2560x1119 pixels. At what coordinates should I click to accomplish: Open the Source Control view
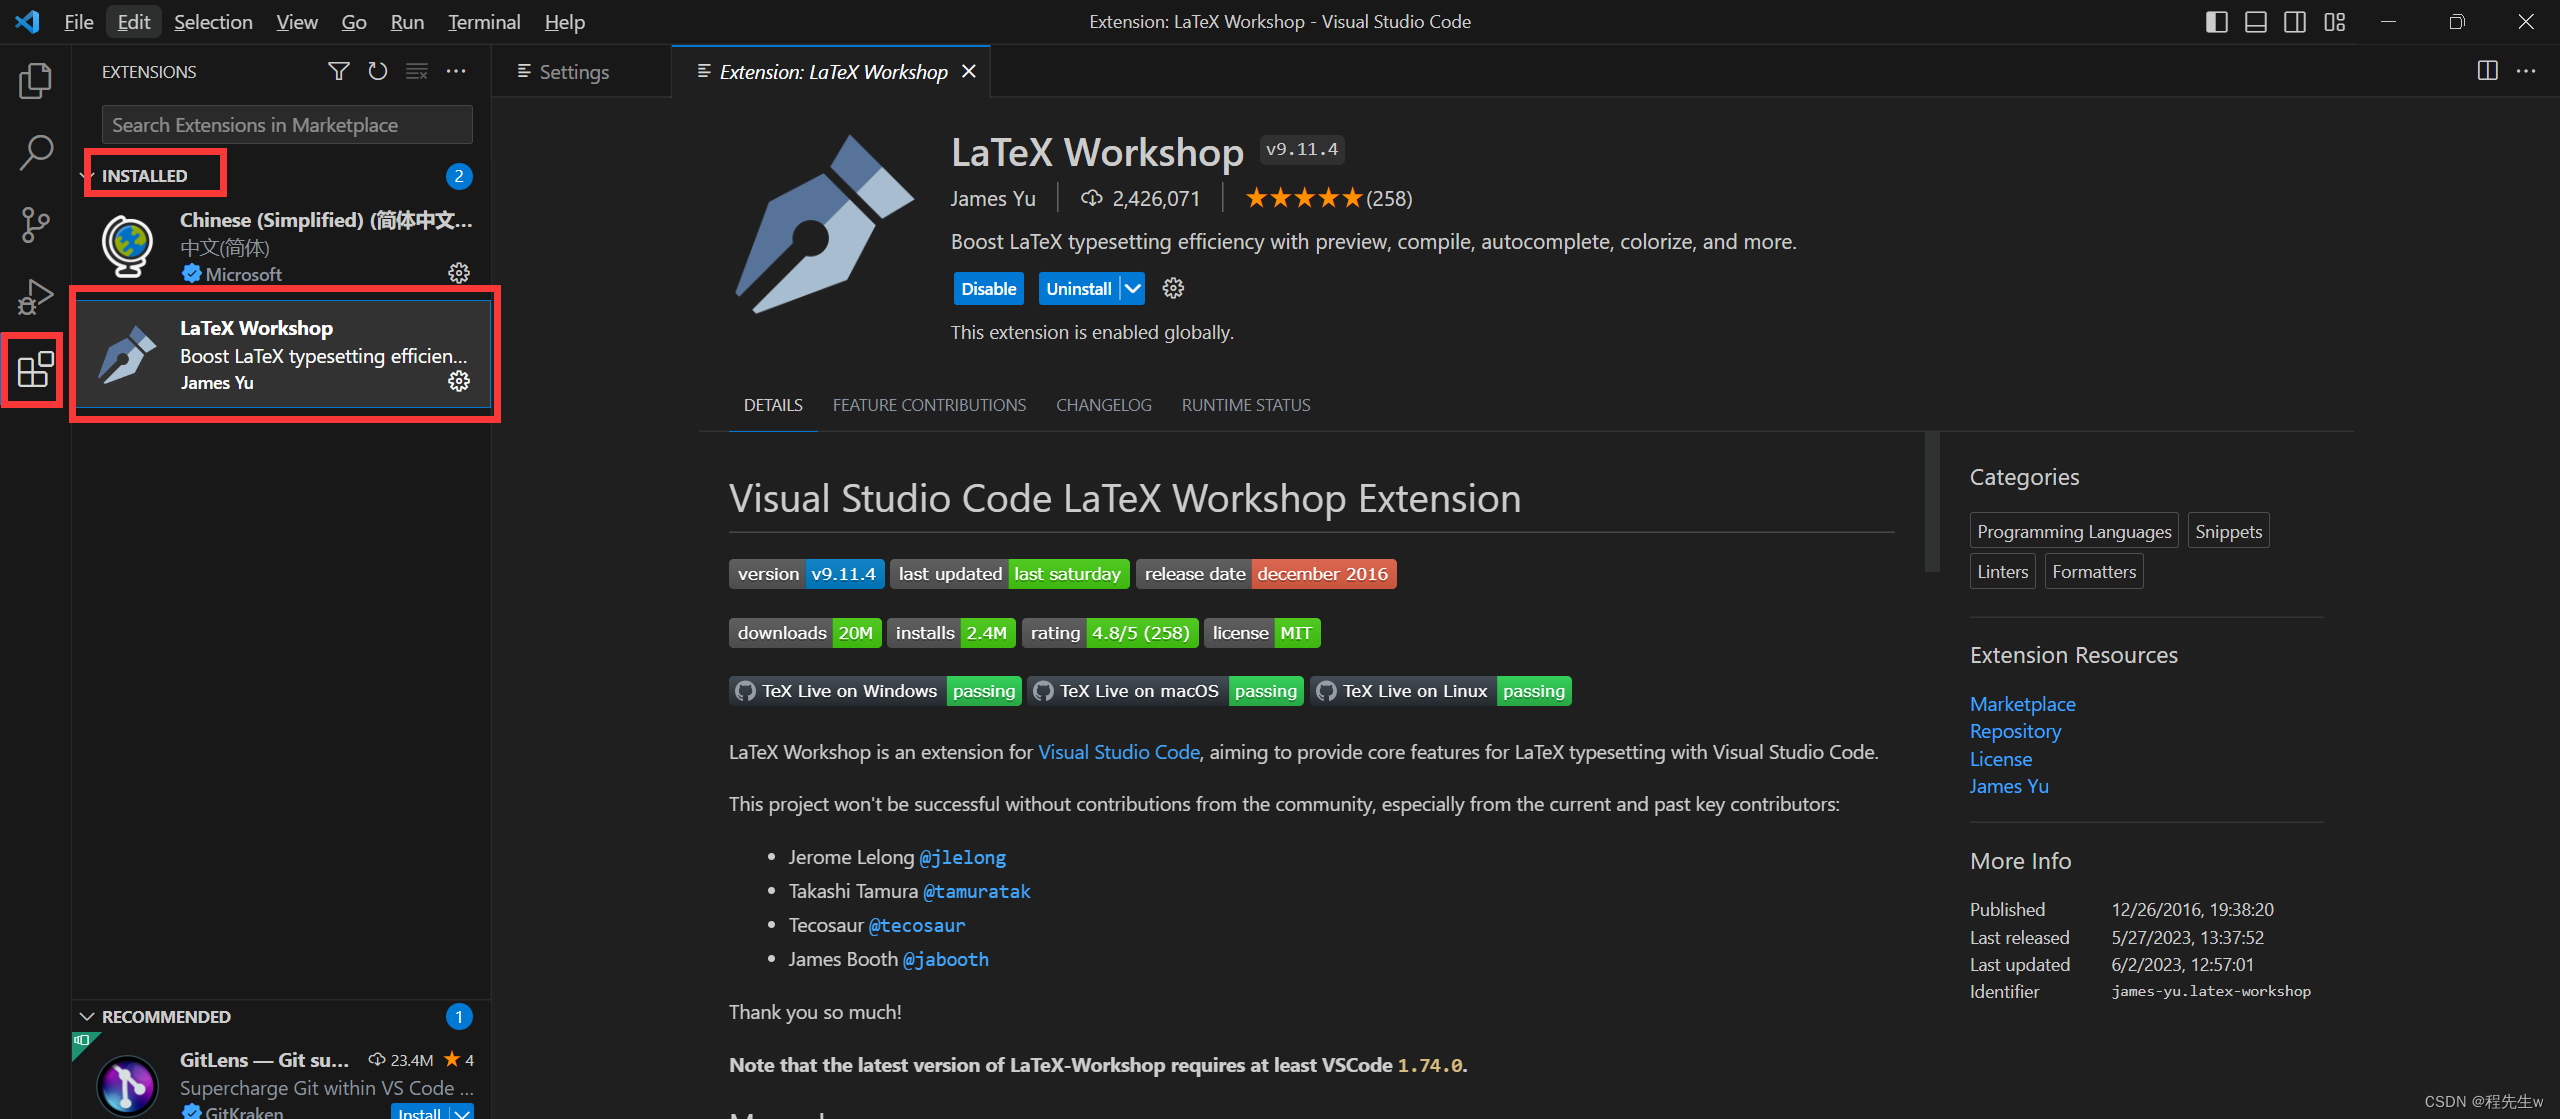[35, 225]
